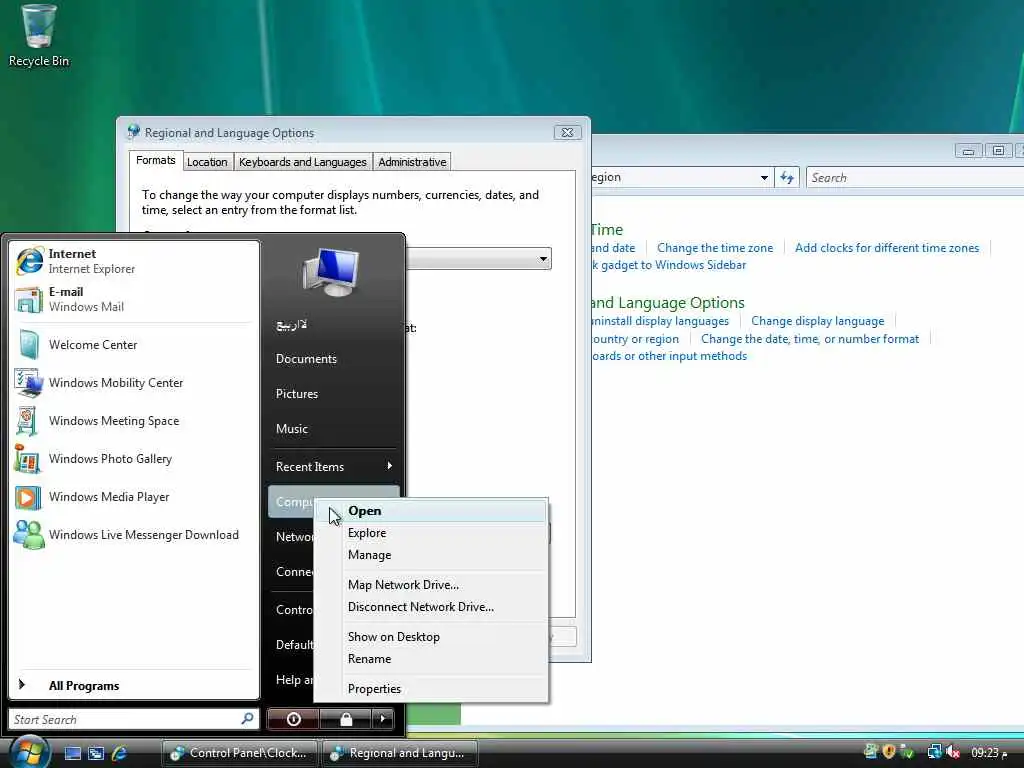
Task: Click gadget to Windows Sidebar link
Action: click(x=669, y=265)
